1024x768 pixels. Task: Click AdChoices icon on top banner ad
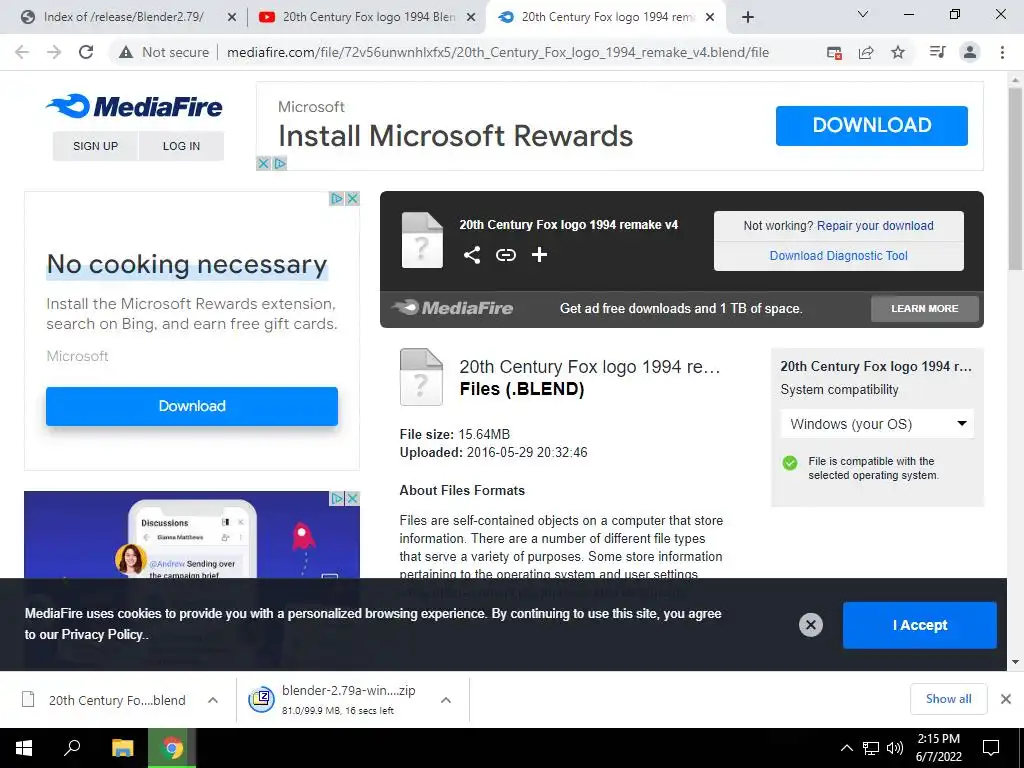pos(280,163)
